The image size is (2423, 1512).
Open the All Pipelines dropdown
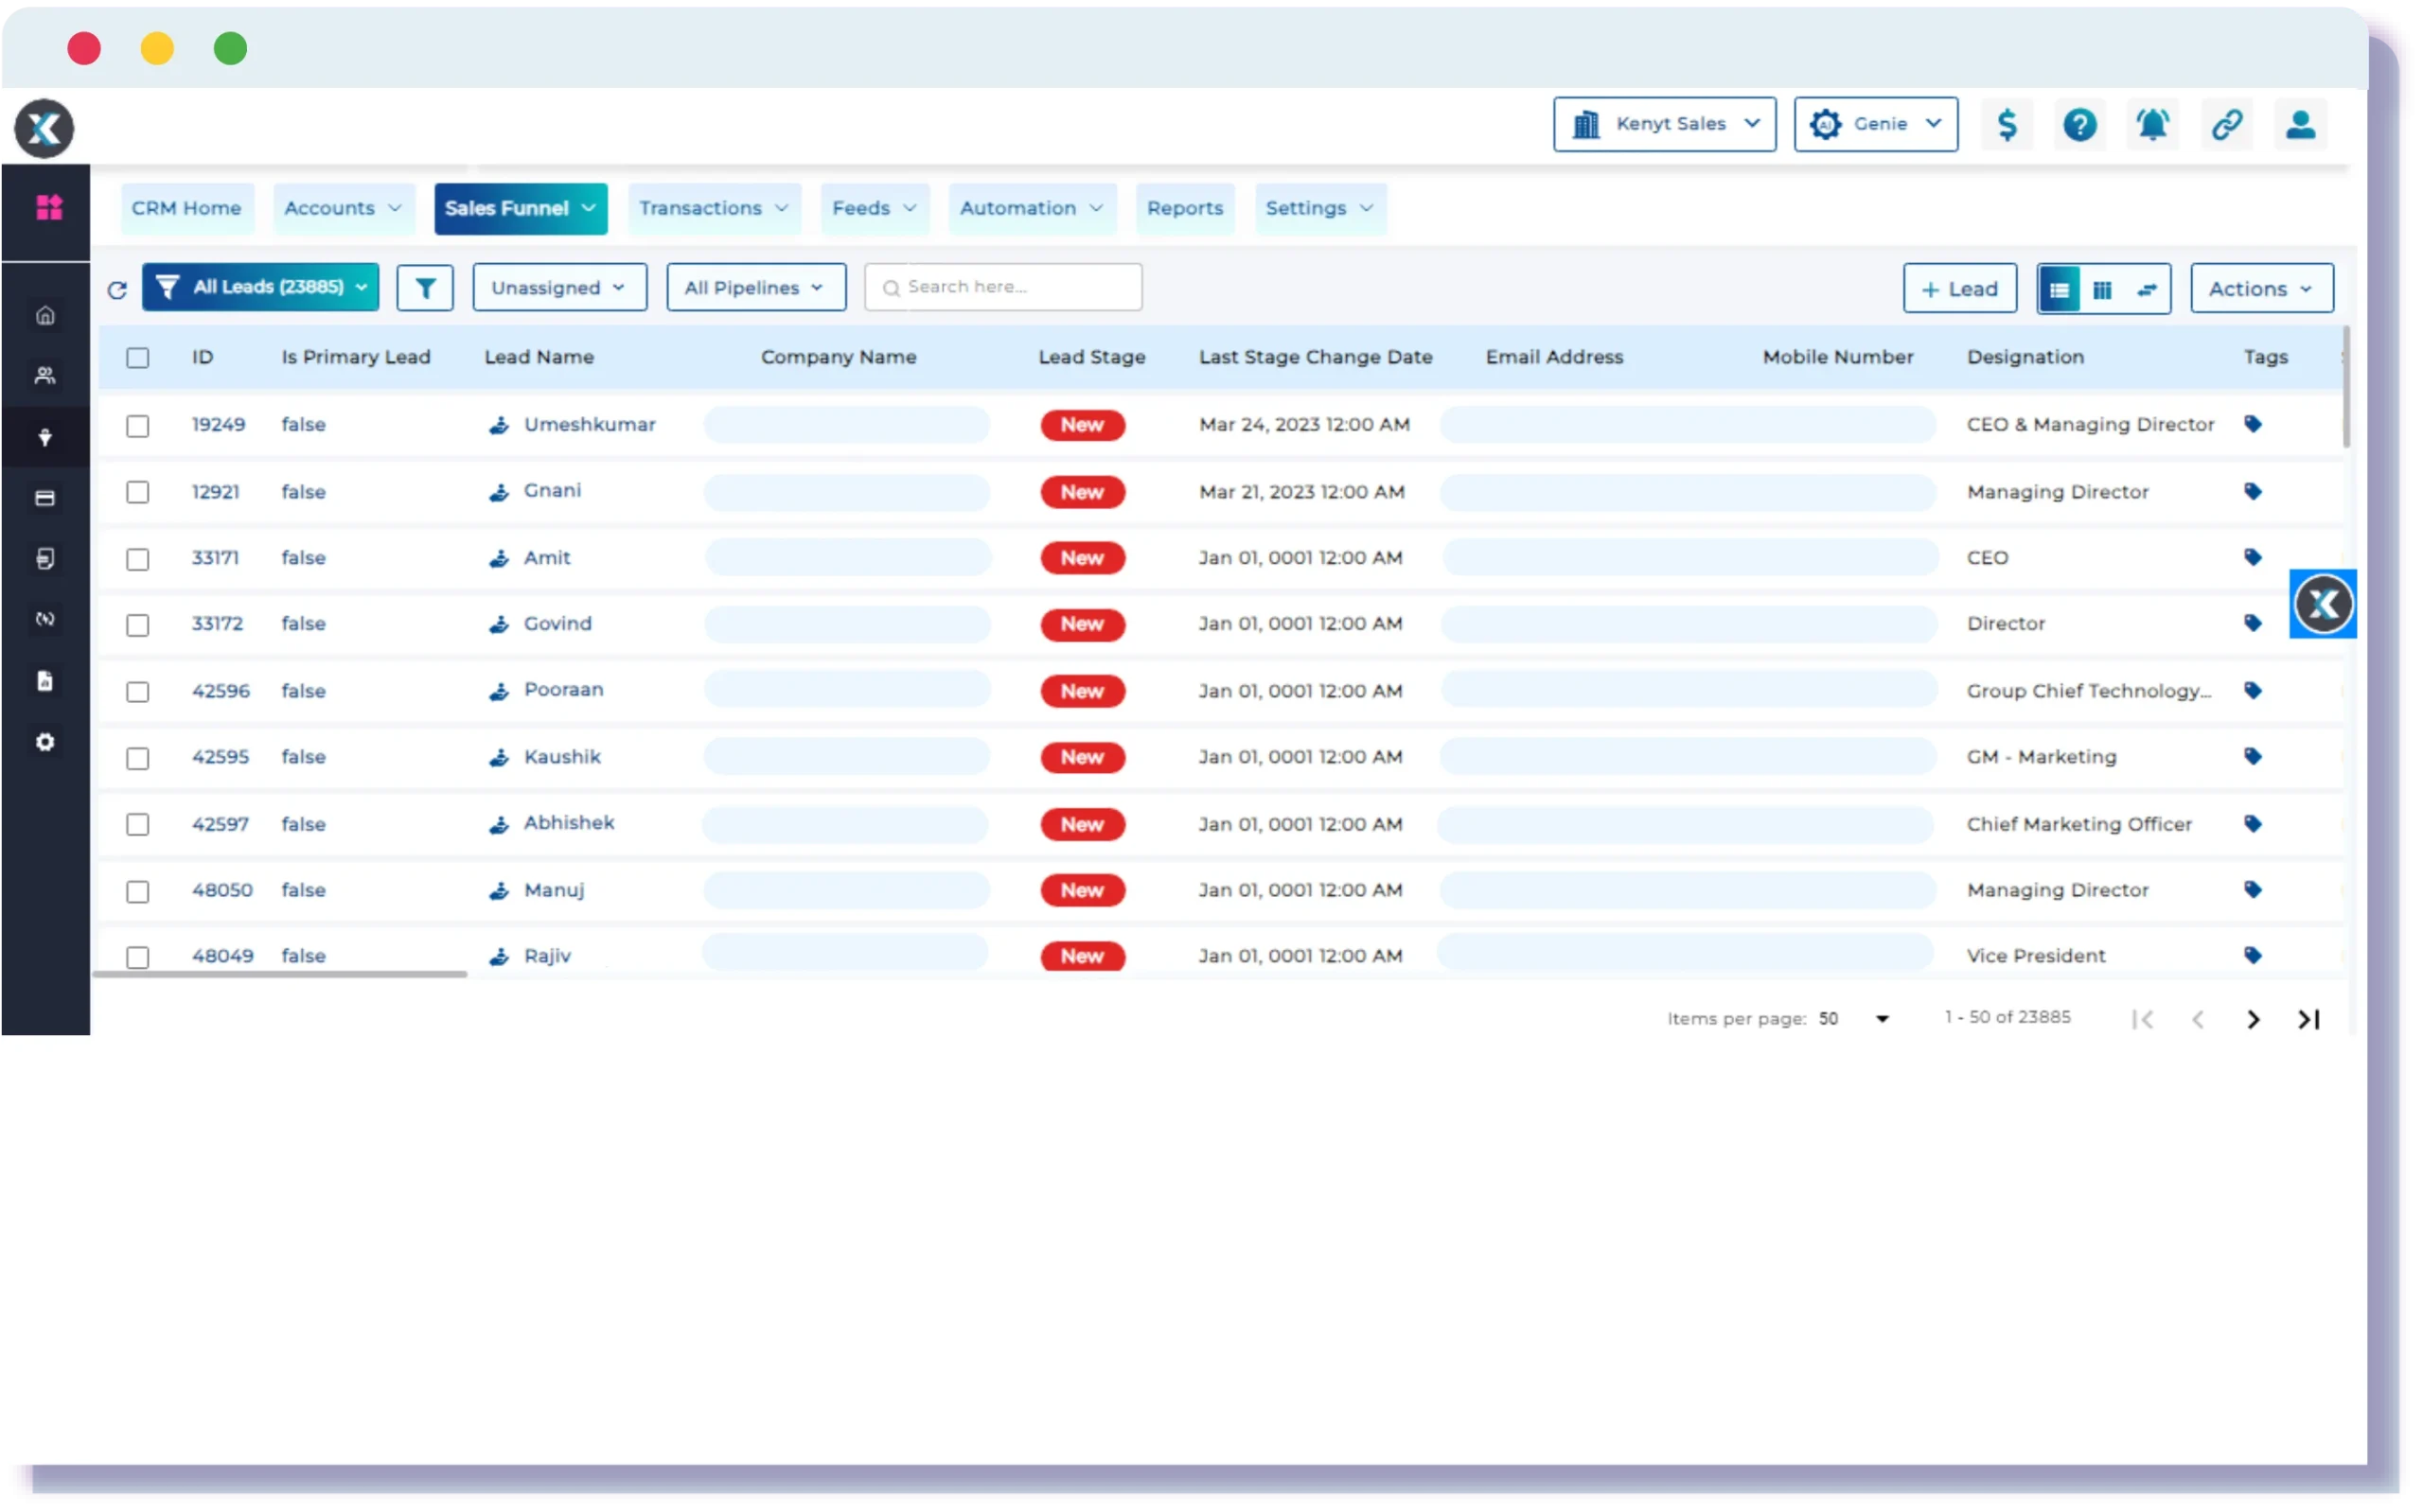click(x=755, y=288)
